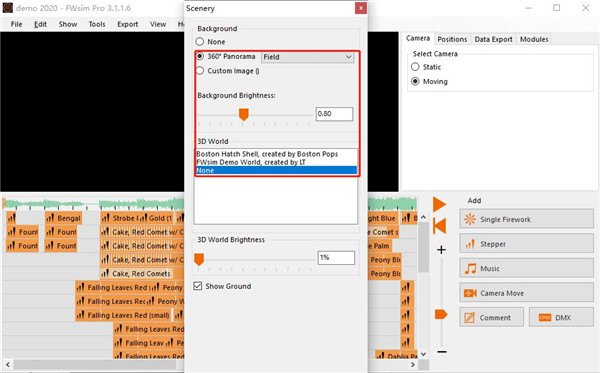Switch to the Camera tab

[418, 38]
